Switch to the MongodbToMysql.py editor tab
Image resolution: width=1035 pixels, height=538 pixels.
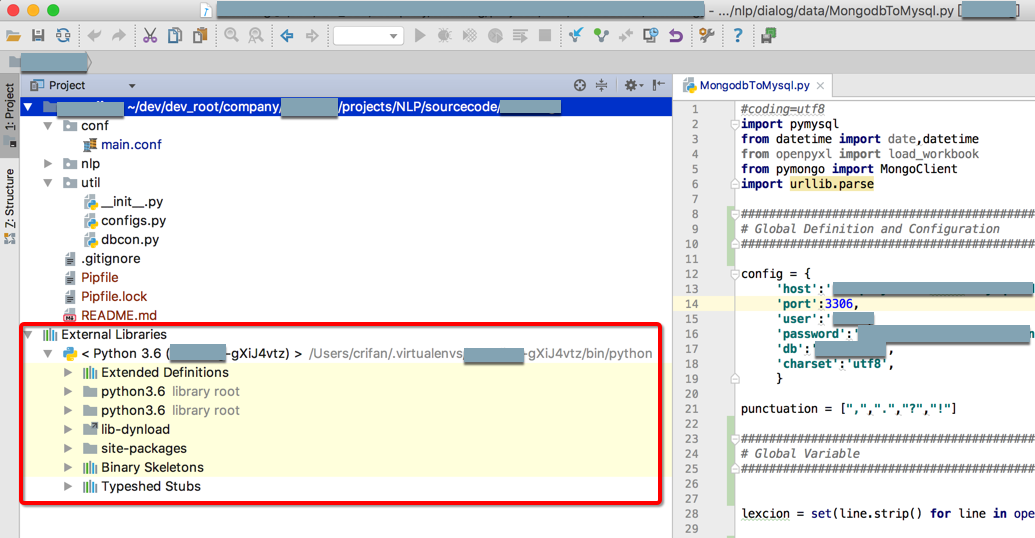[754, 85]
